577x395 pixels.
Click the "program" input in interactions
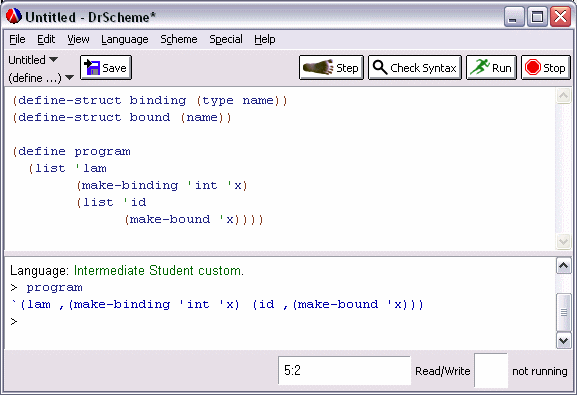point(54,288)
